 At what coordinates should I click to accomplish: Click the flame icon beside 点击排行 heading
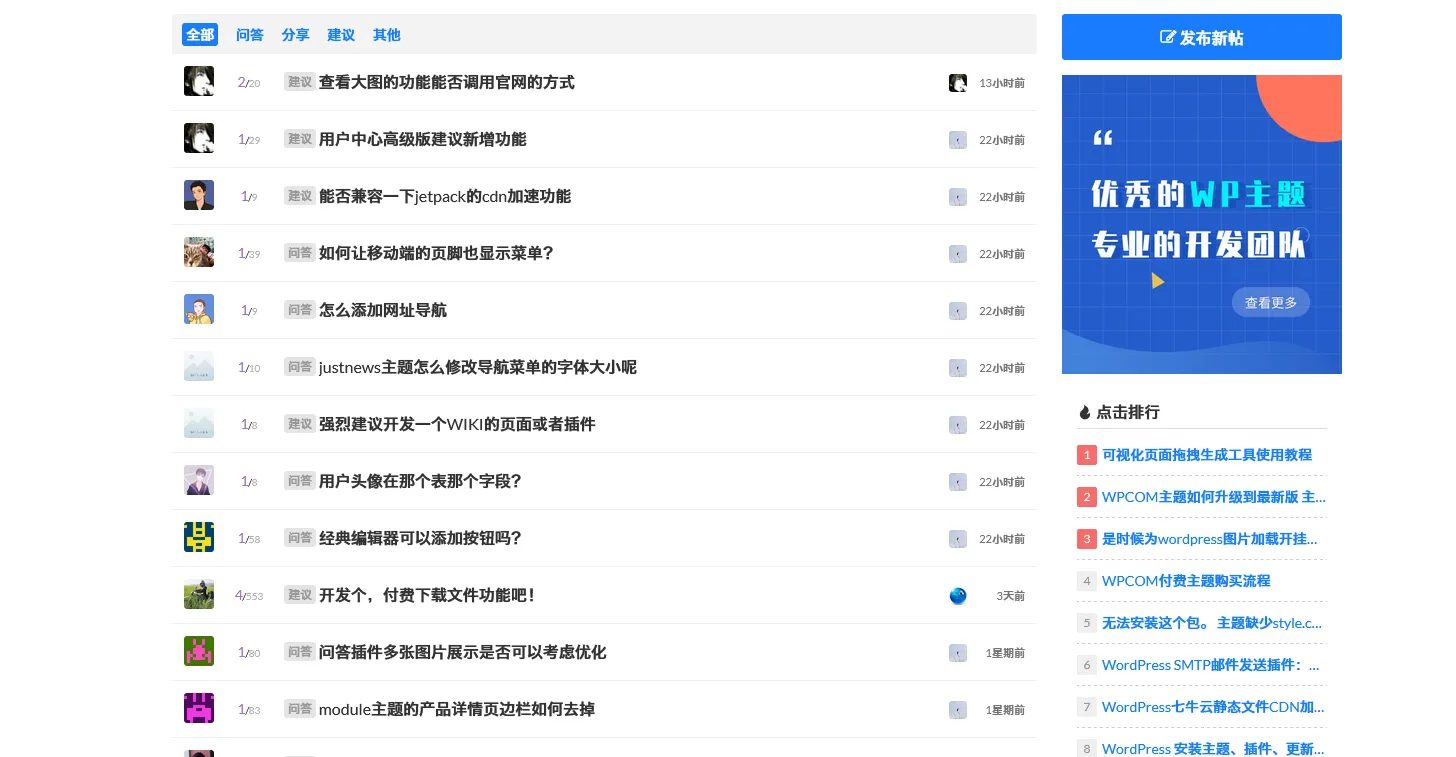pos(1085,411)
